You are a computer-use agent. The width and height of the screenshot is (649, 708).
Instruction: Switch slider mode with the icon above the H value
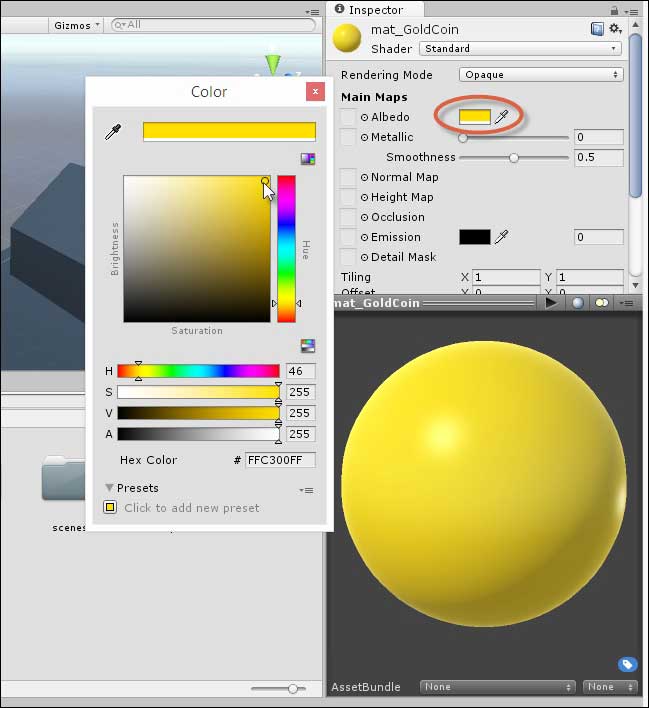(308, 346)
